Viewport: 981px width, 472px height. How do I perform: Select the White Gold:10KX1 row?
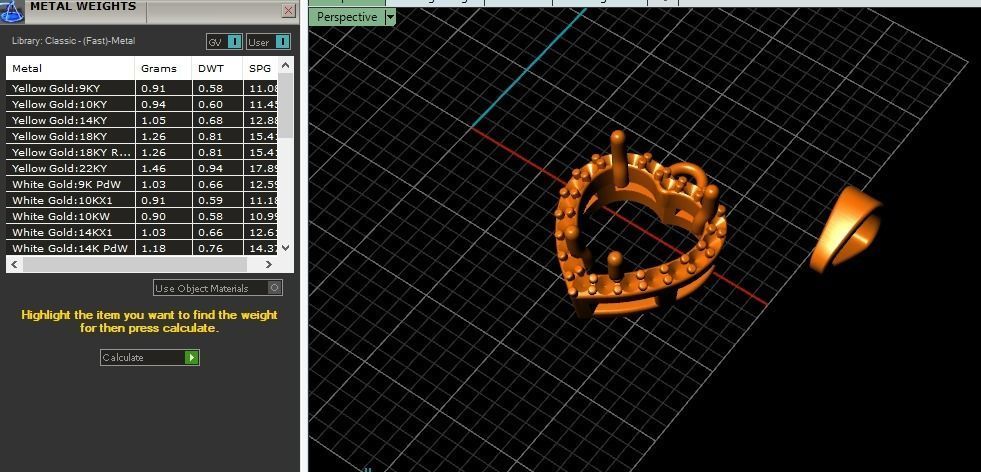141,200
